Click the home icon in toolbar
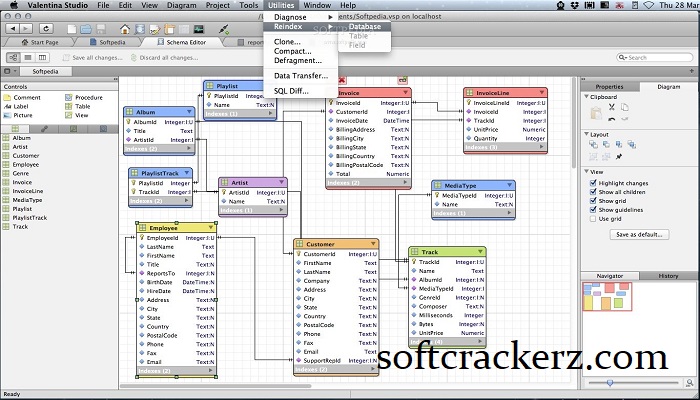This screenshot has height=400, width=700. (125, 29)
